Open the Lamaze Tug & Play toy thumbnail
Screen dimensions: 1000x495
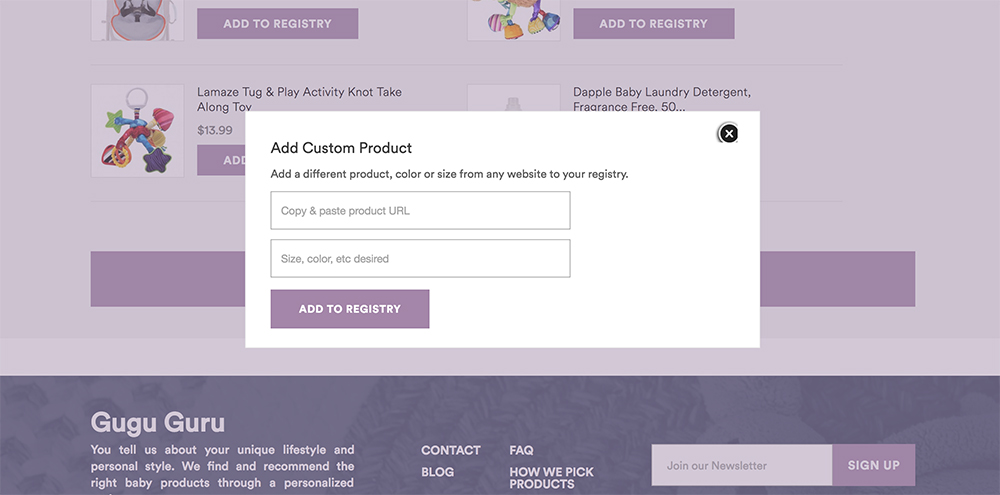click(x=137, y=131)
